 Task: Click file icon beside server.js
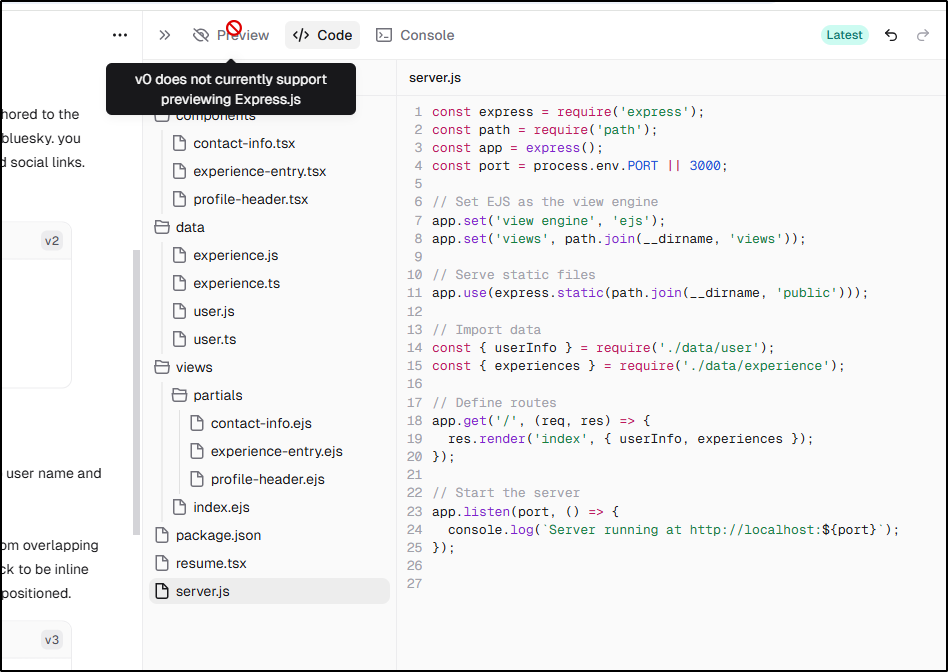tap(161, 591)
